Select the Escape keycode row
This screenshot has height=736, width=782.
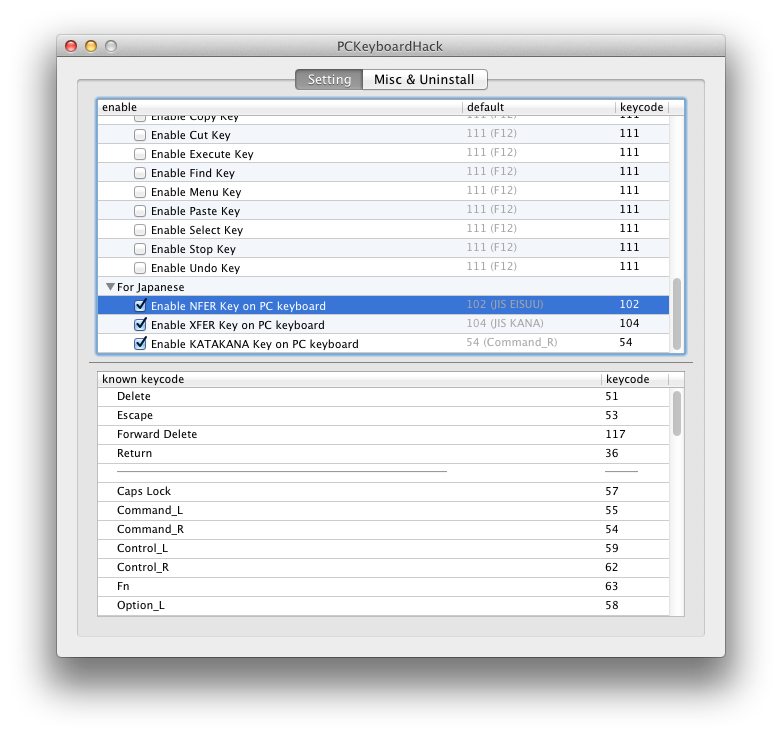pos(383,415)
